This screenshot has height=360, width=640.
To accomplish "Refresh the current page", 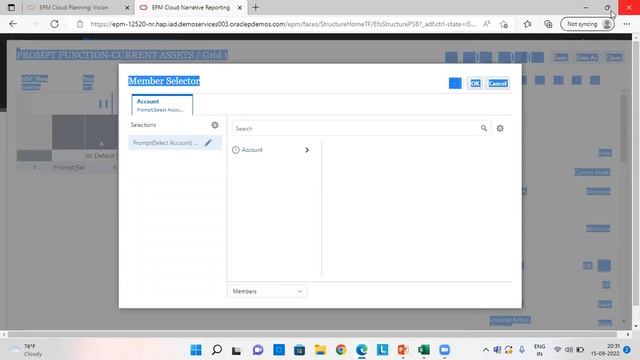I will 54,24.
